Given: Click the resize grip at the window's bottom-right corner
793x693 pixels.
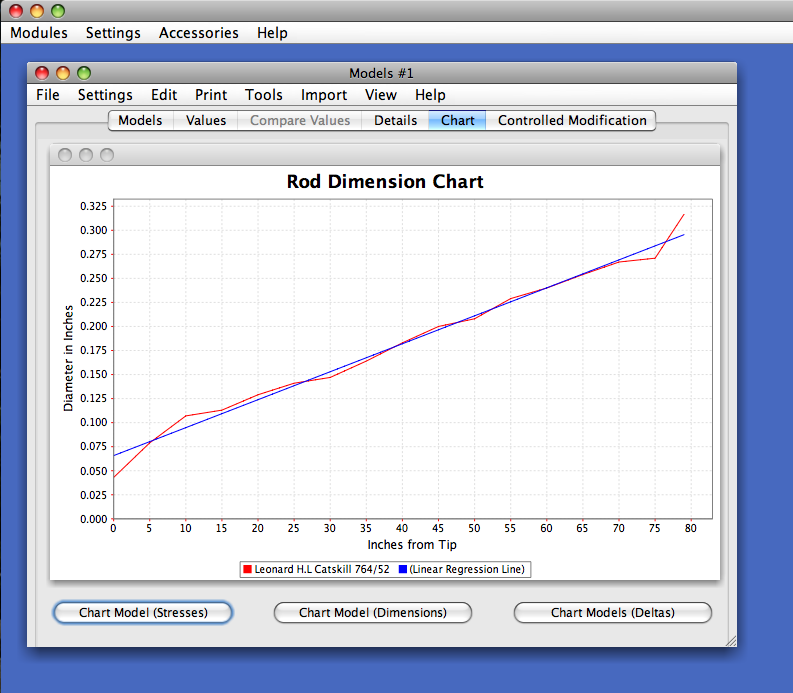Looking at the screenshot, I should coord(731,641).
